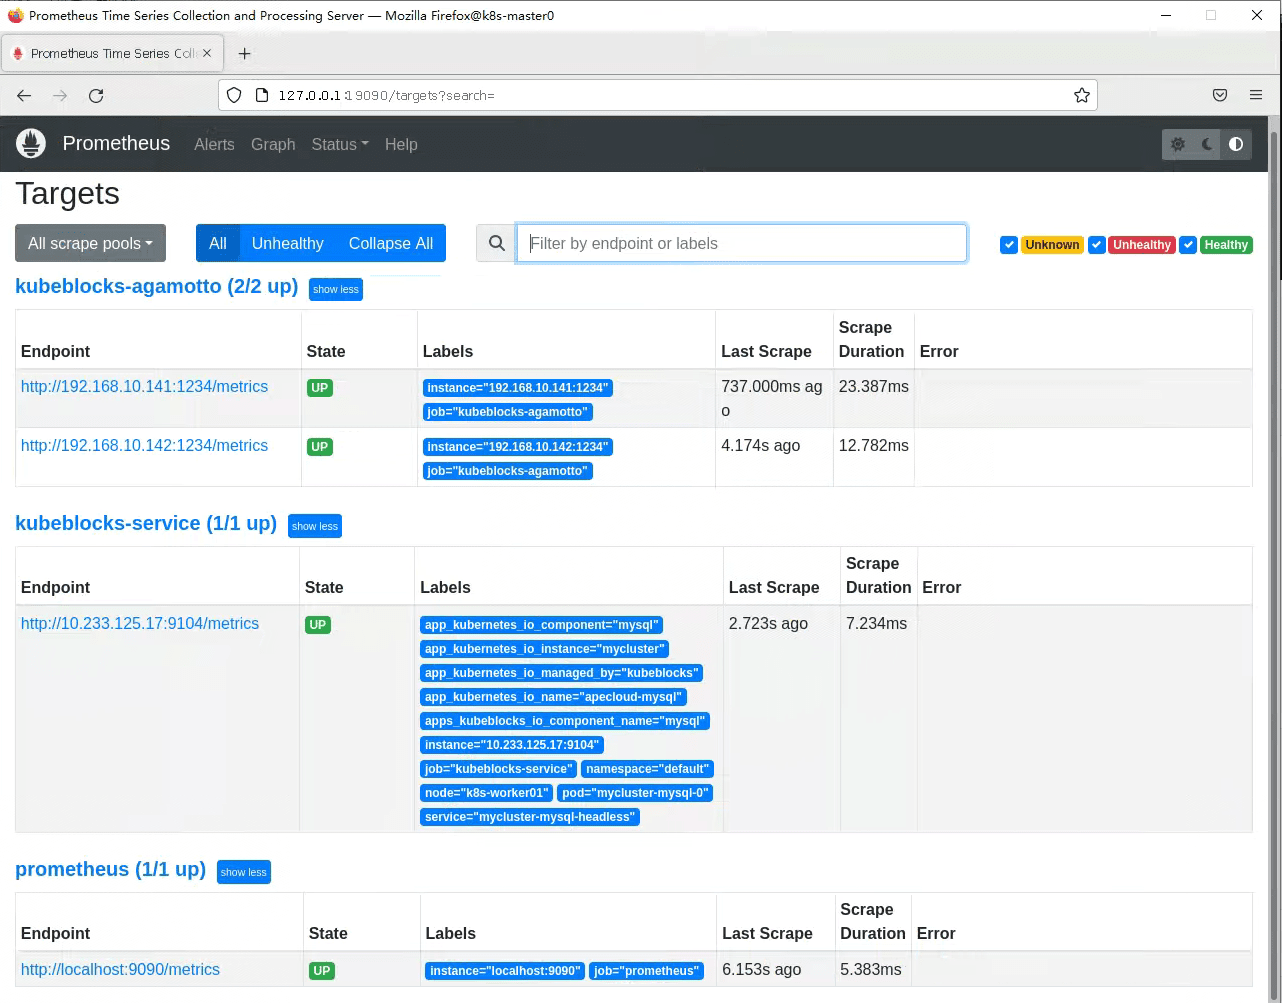This screenshot has height=1003, width=1282.
Task: Collapse prometheus pool with show less
Action: pyautogui.click(x=244, y=872)
